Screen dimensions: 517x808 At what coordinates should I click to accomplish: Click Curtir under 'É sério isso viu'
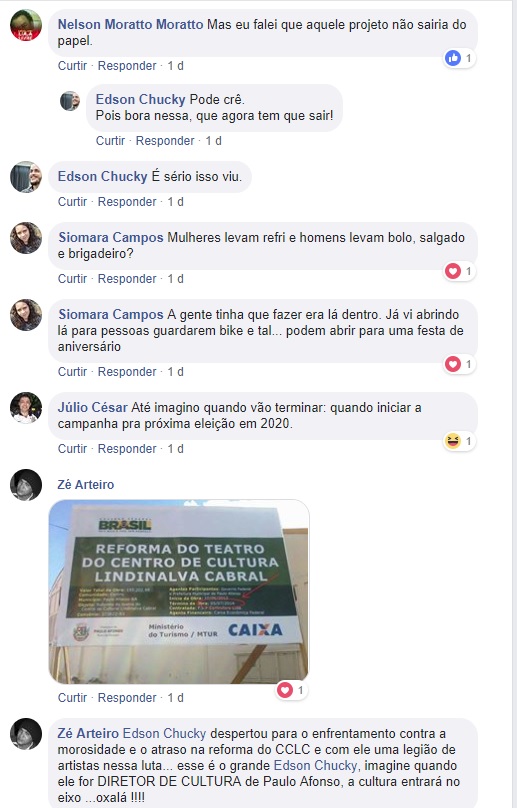pyautogui.click(x=72, y=202)
